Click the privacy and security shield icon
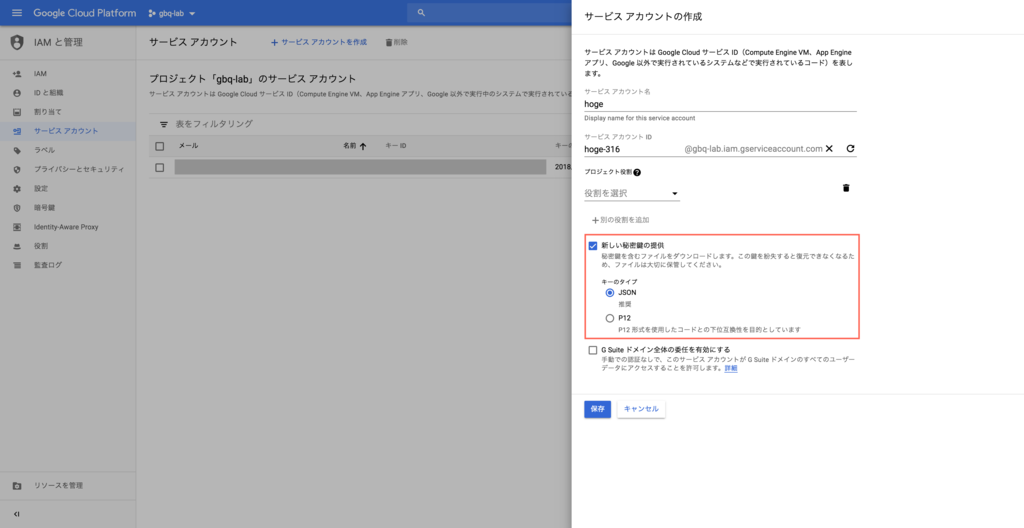 click(x=18, y=169)
